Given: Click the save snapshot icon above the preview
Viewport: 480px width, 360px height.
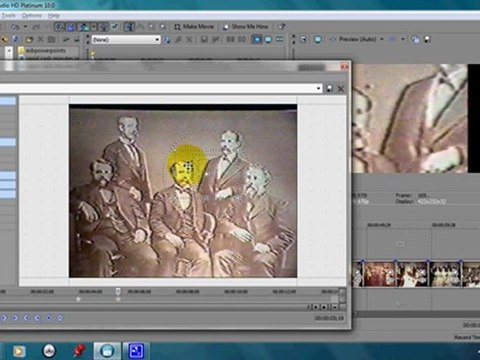Looking at the screenshot, I should (427, 40).
